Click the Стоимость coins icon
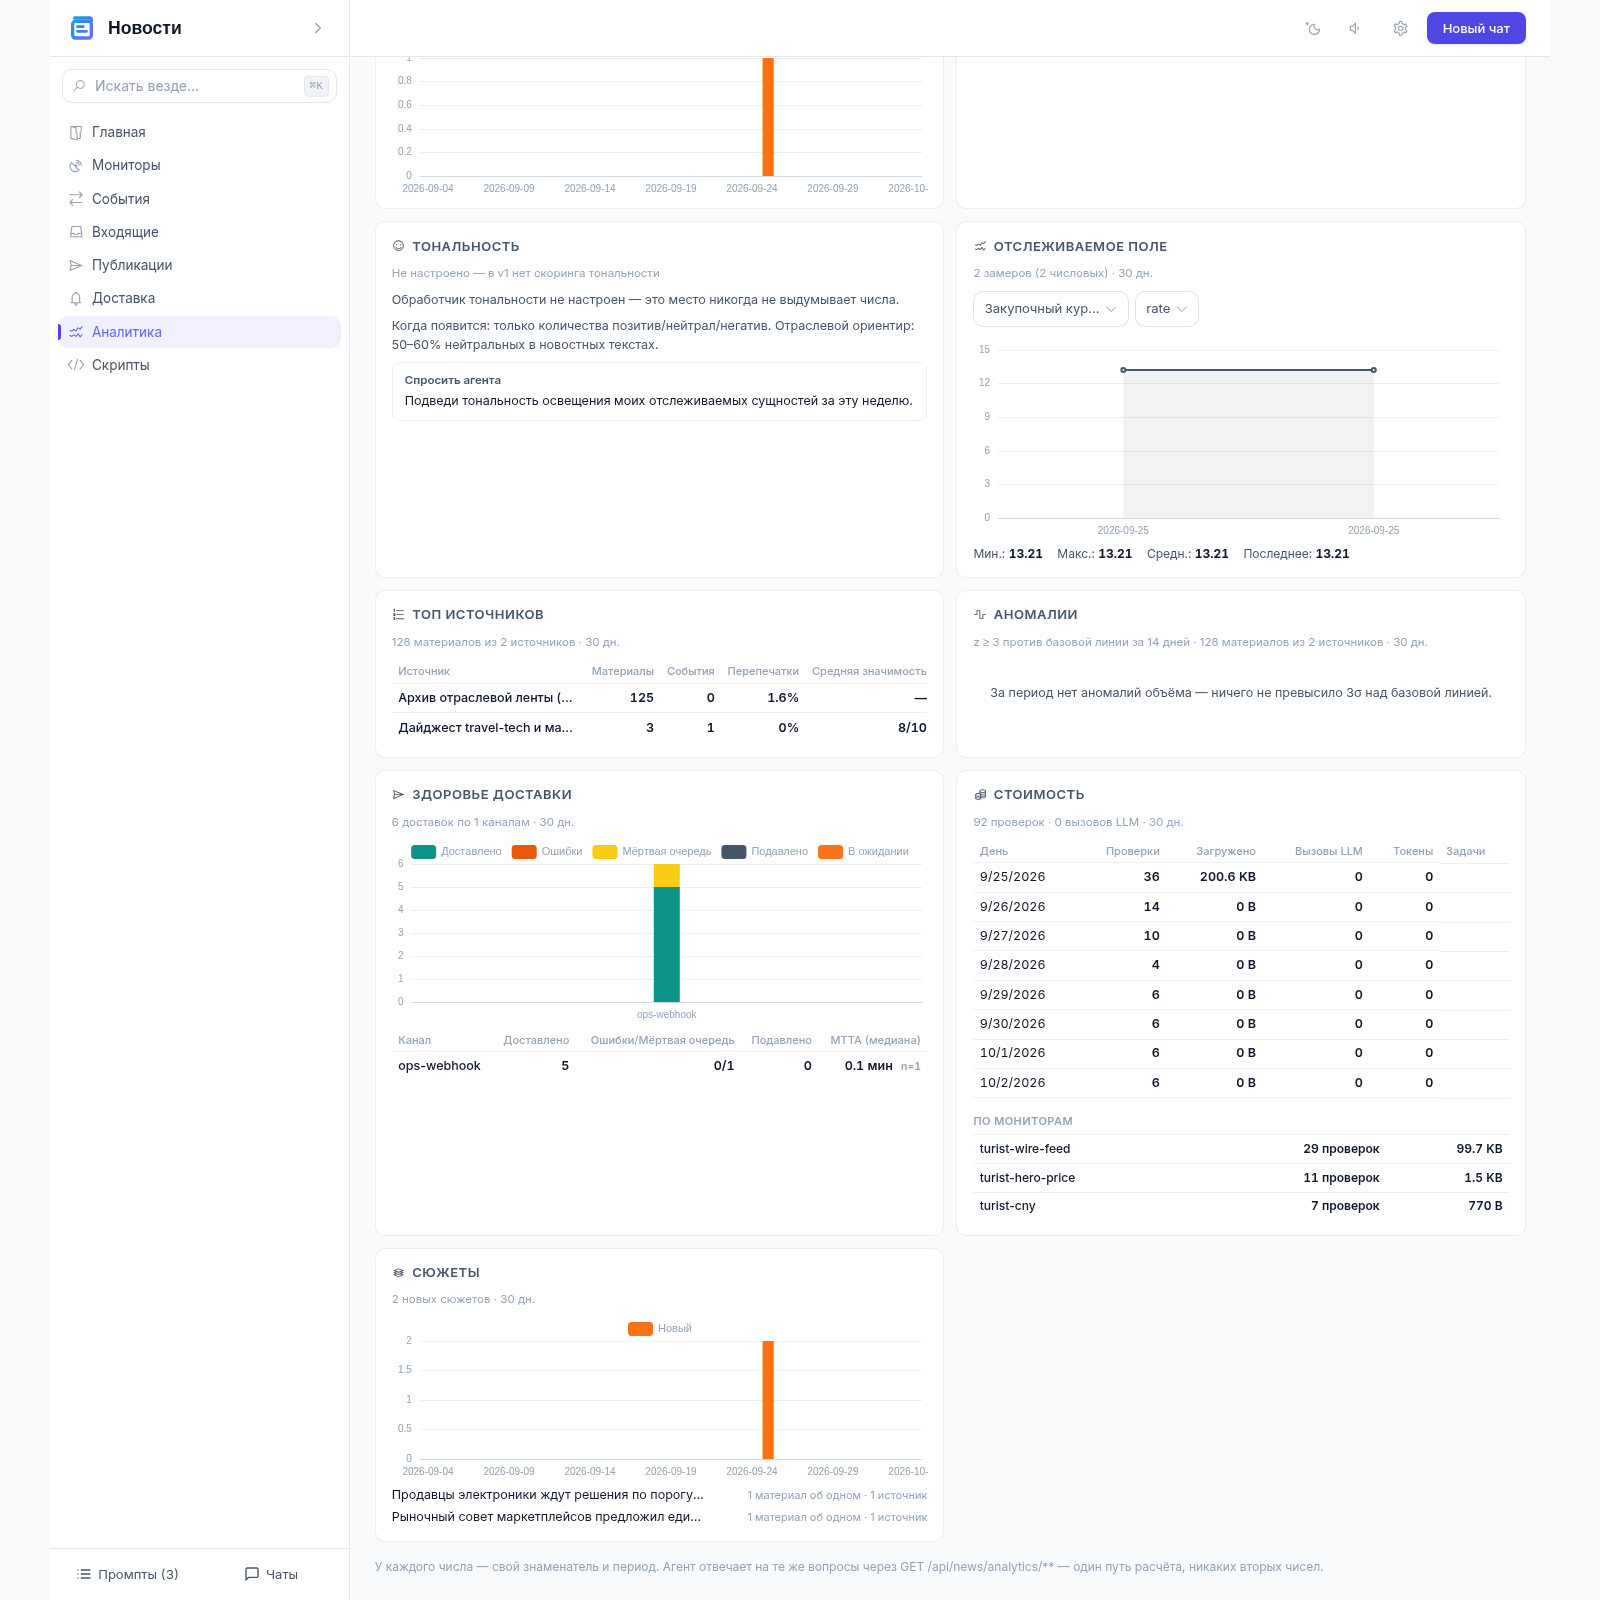1600x1600 pixels. [x=980, y=795]
